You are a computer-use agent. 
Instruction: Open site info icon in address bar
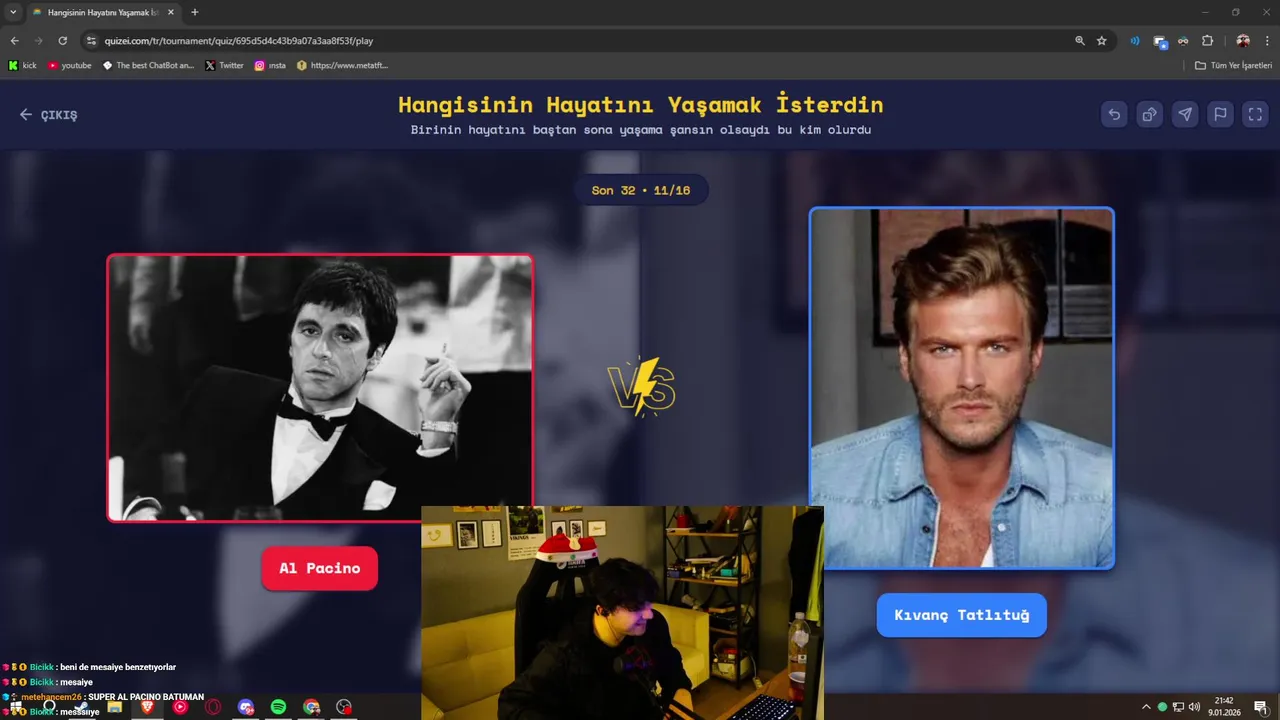(91, 41)
